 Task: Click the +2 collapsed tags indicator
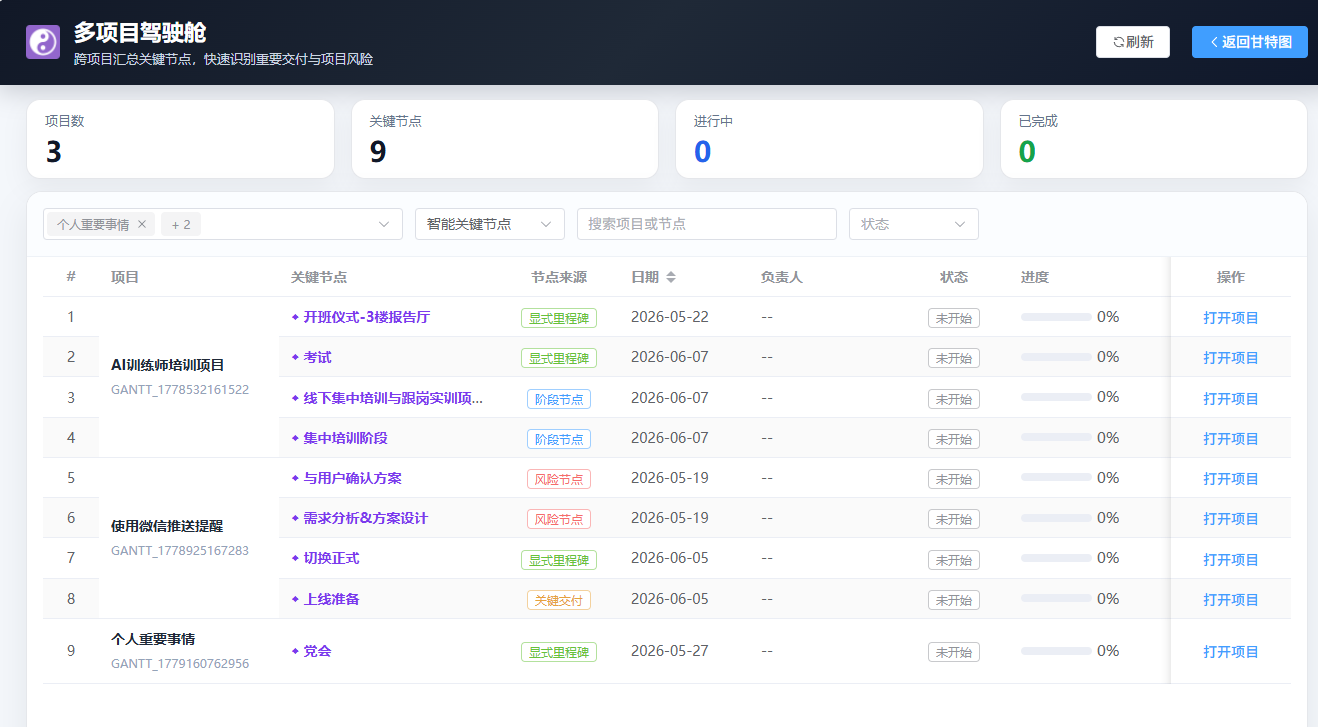click(181, 224)
